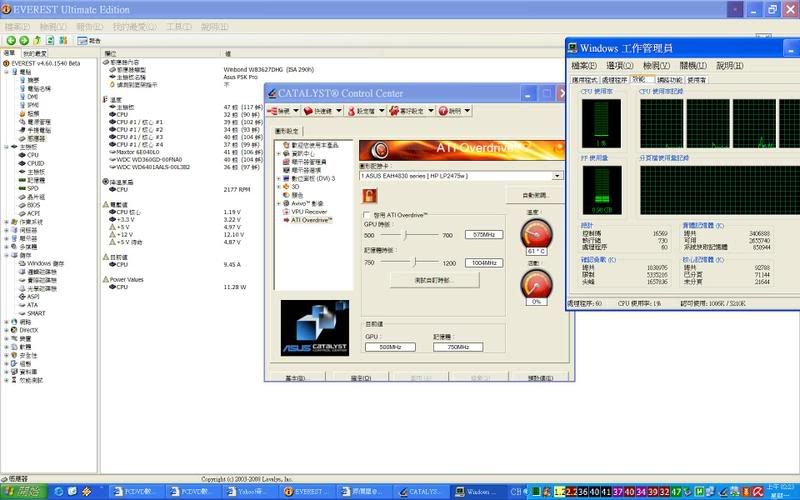
Task: Click the Internet Explorer quick launch icon
Action: coord(59,491)
